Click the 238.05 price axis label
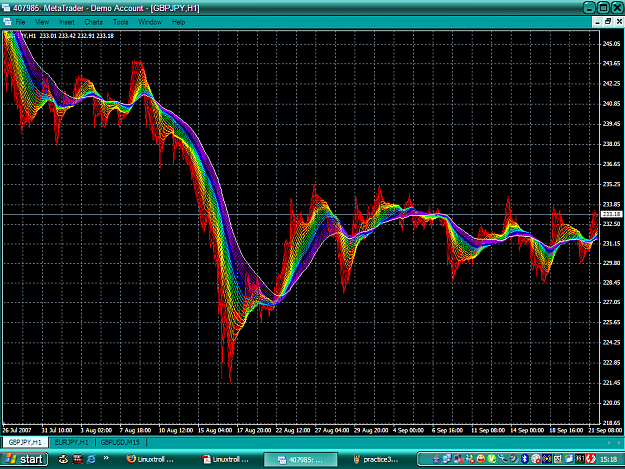Viewport: 625px width, 469px height. click(x=611, y=144)
